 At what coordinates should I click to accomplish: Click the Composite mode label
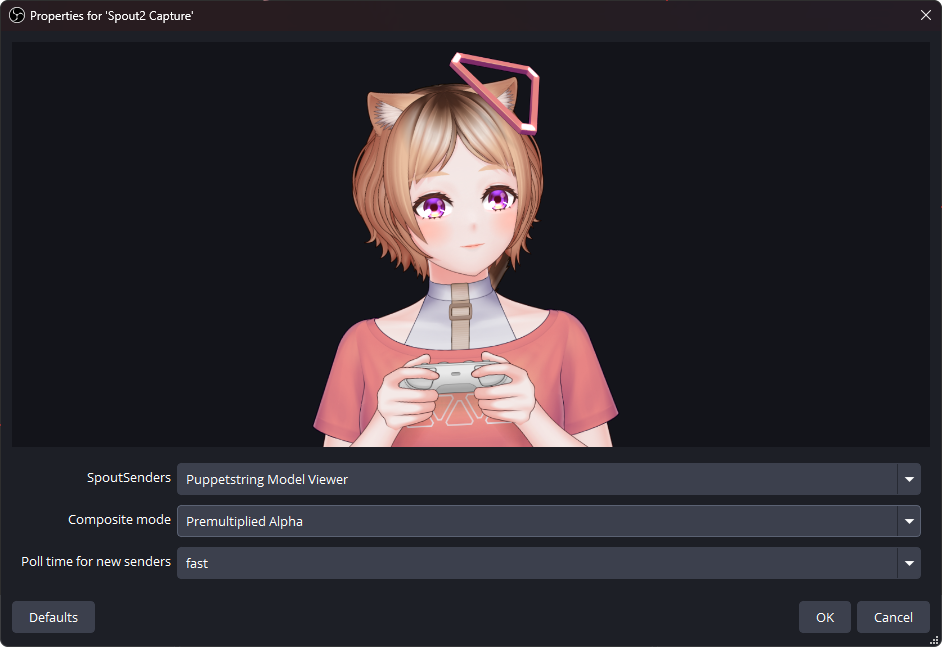pyautogui.click(x=119, y=520)
